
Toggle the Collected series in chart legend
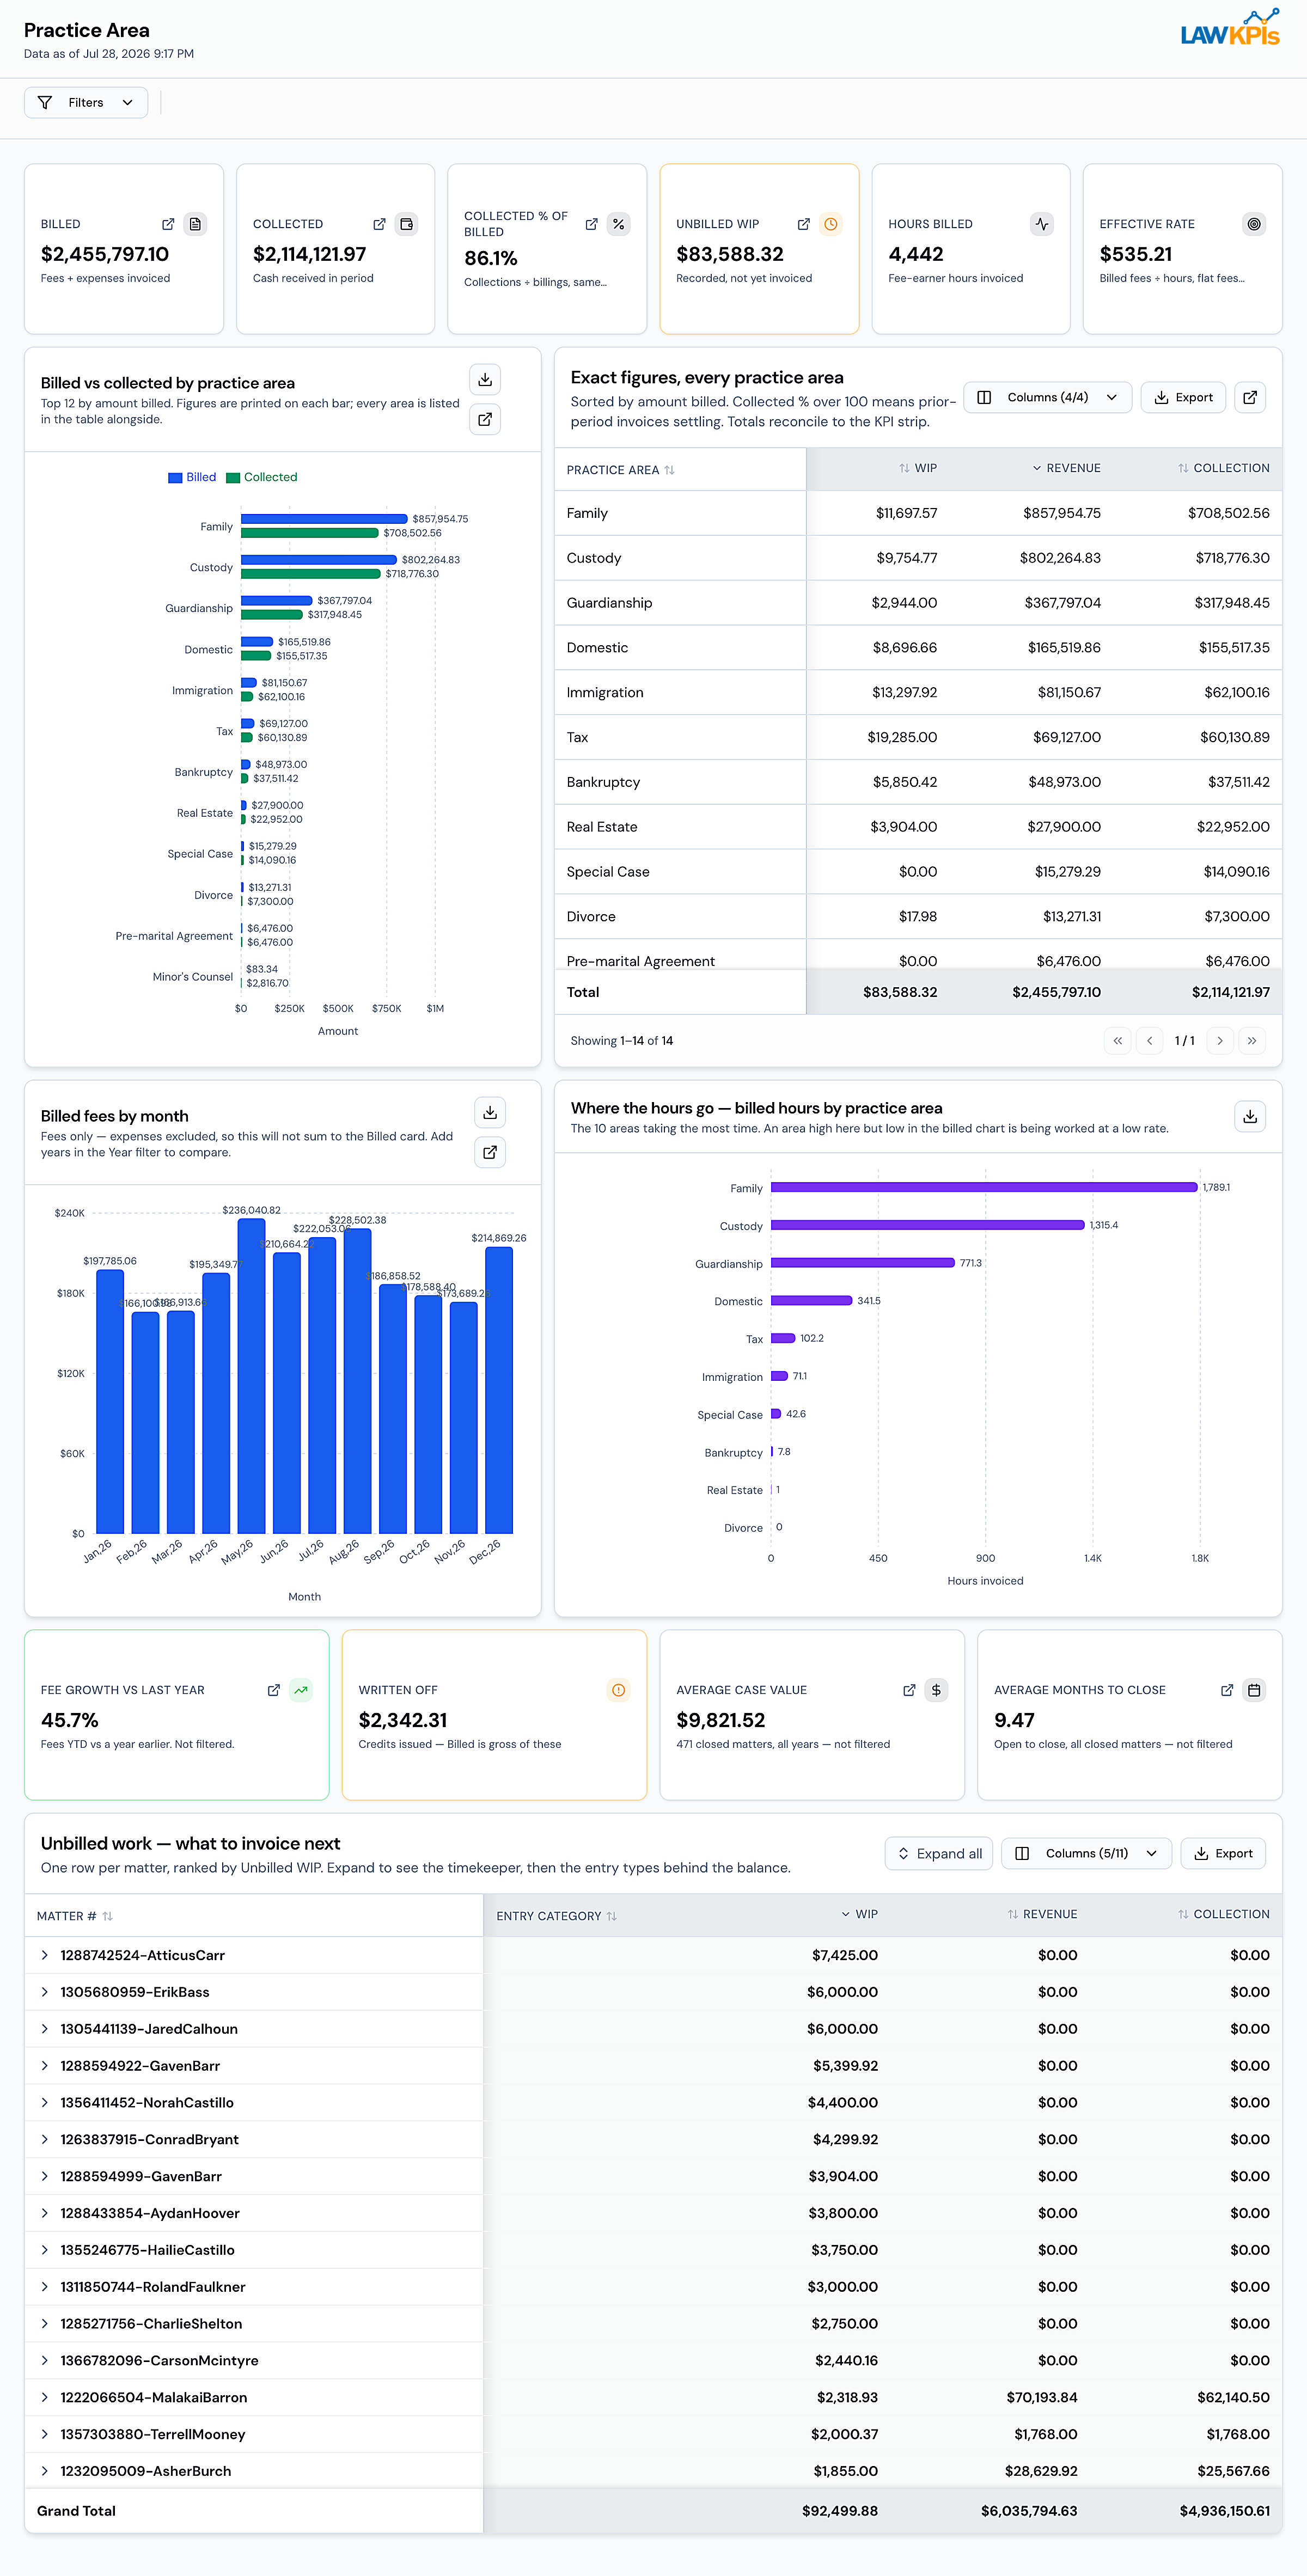262,477
